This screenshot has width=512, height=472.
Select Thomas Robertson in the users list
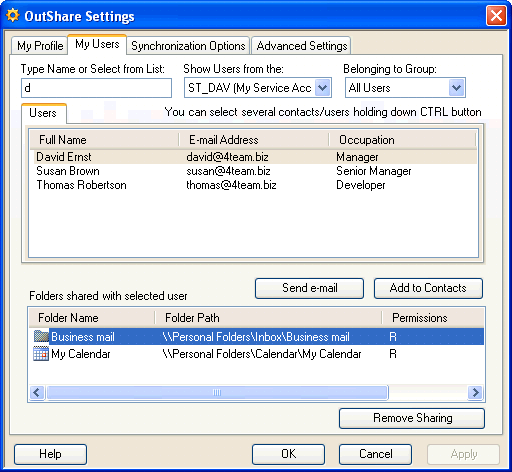tap(81, 185)
